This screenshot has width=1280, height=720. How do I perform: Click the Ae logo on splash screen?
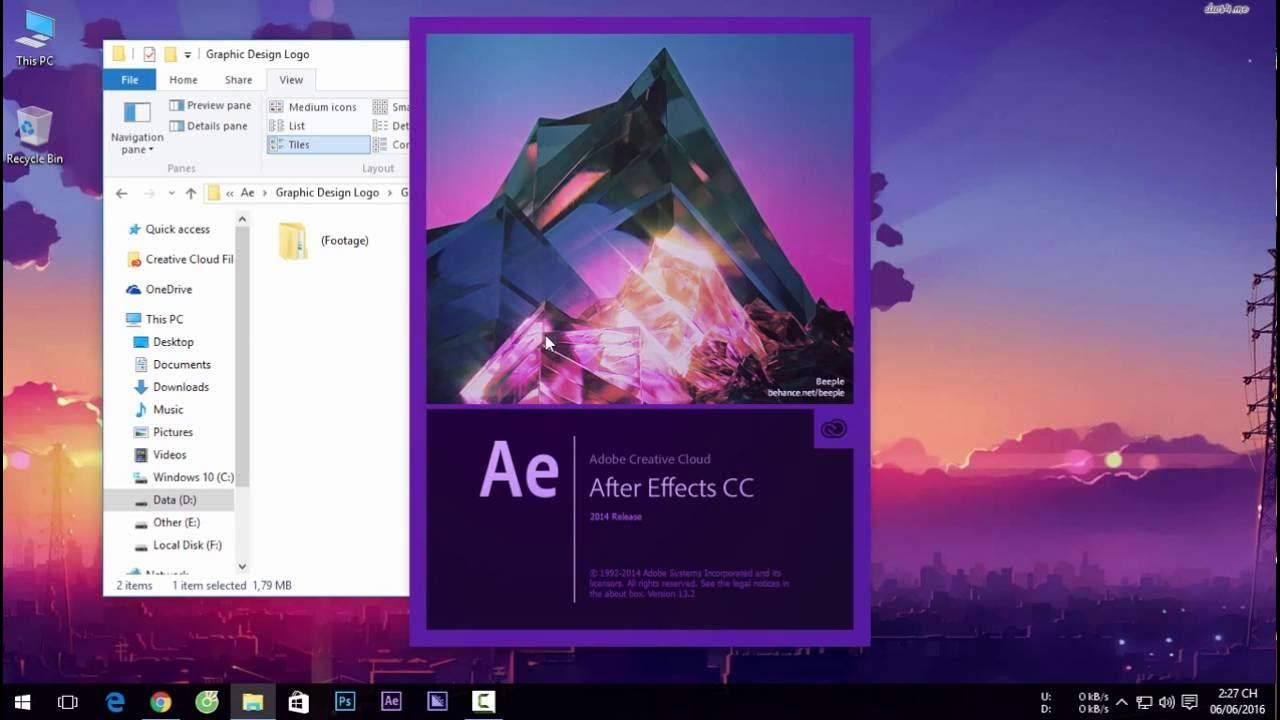(519, 469)
